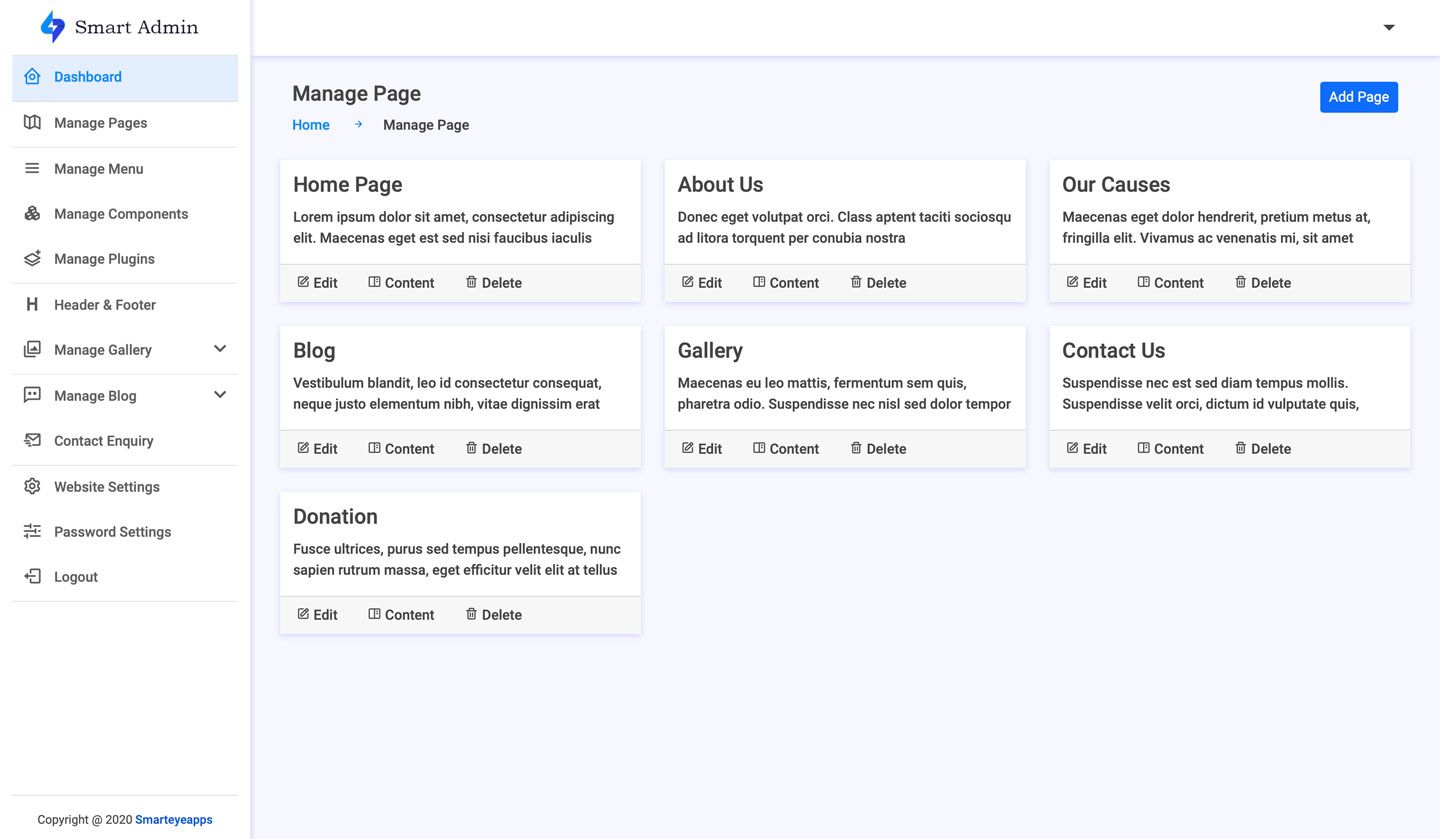Click the Logout icon in sidebar

coord(32,576)
